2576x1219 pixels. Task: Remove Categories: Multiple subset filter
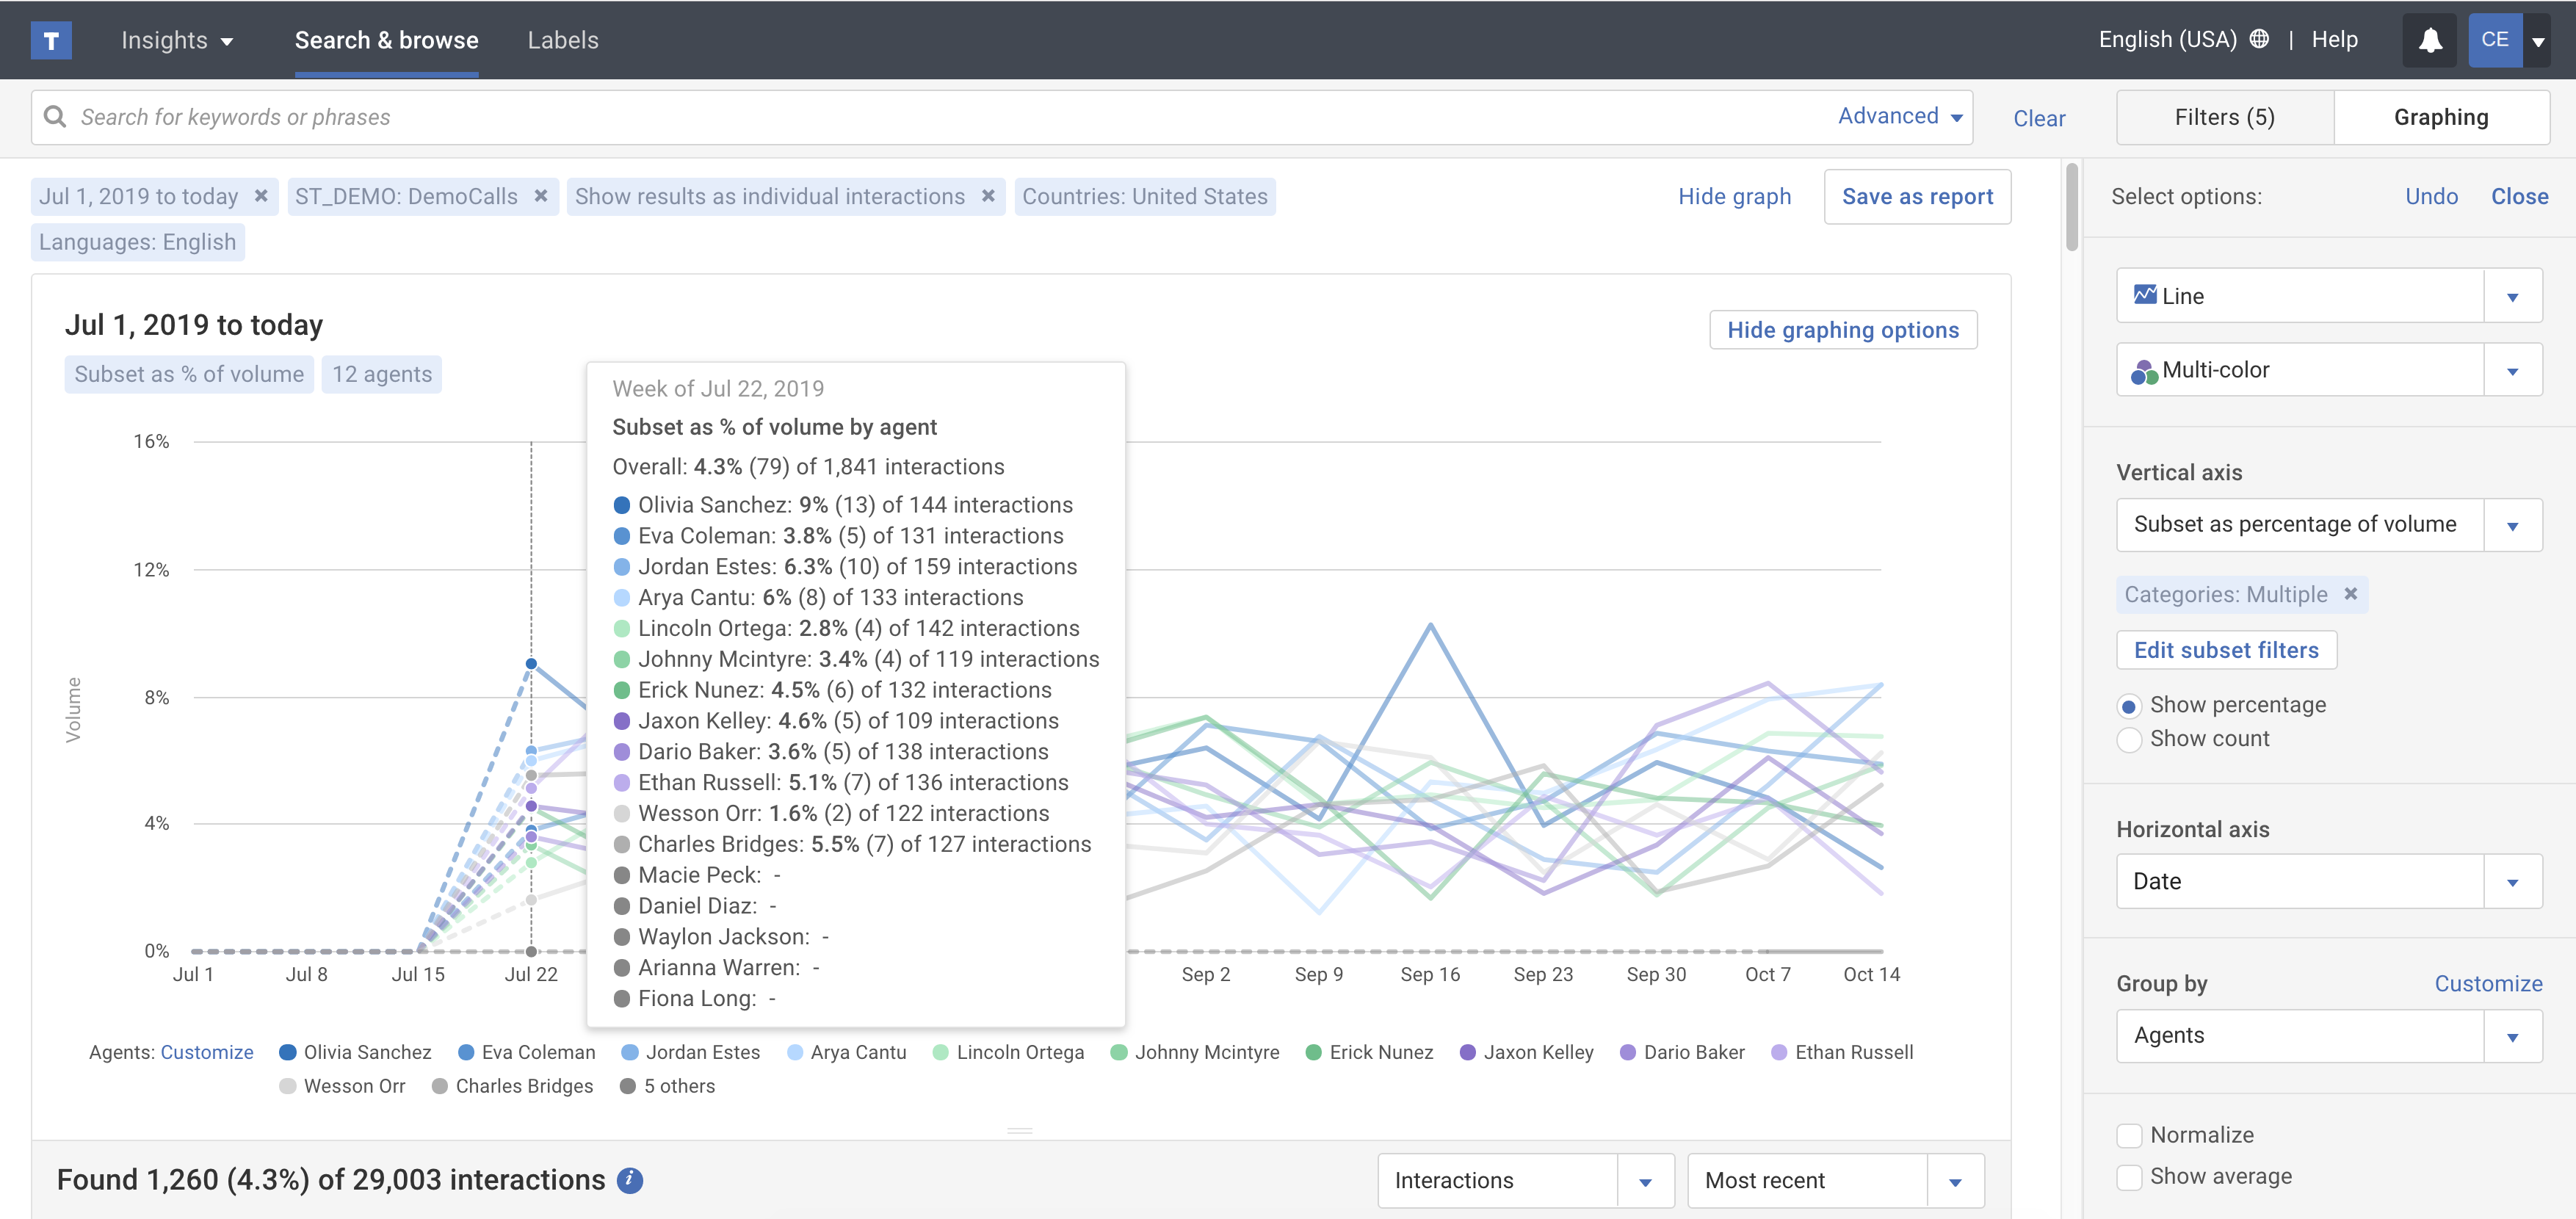tap(2351, 594)
